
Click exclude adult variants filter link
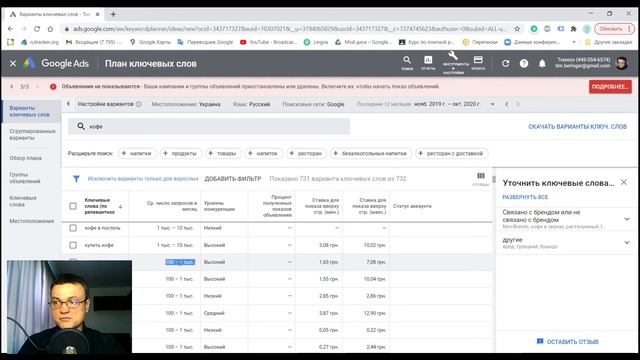point(143,179)
